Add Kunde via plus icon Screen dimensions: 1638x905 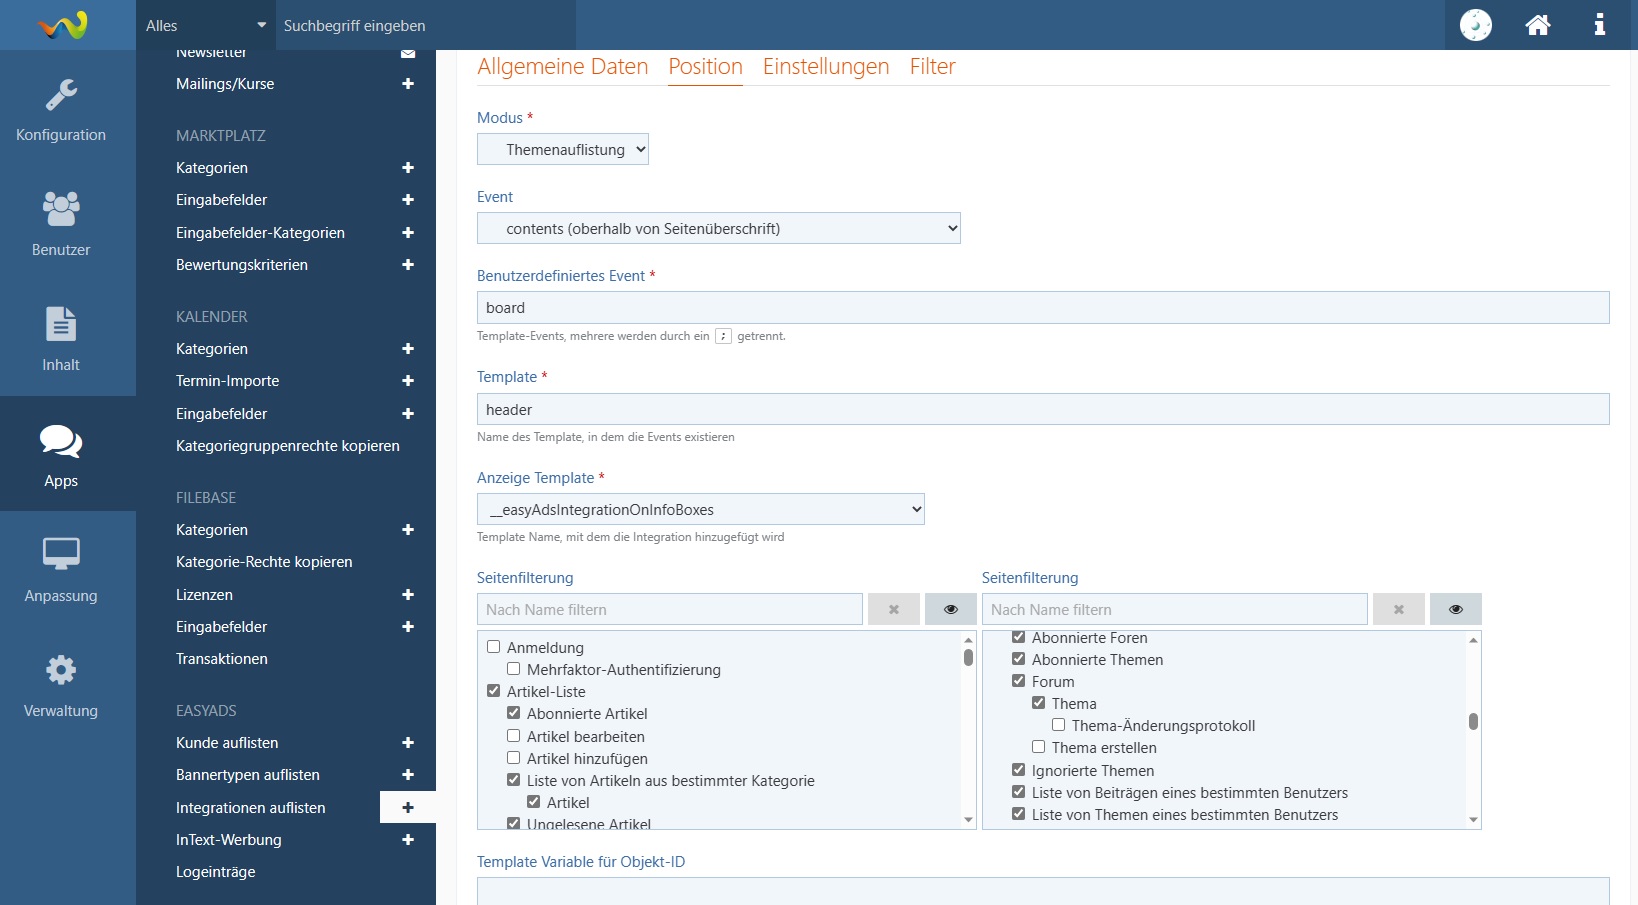click(x=408, y=743)
